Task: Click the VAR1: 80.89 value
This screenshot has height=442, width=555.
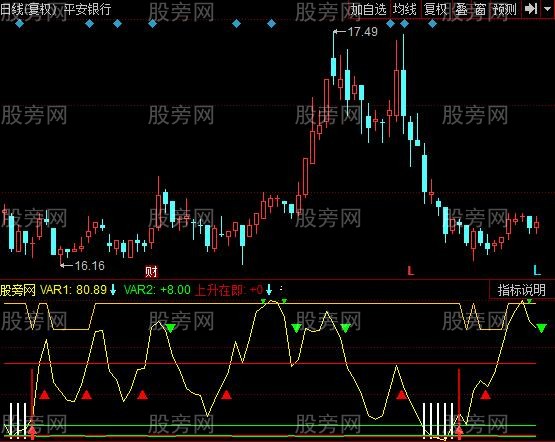Action: (x=73, y=290)
